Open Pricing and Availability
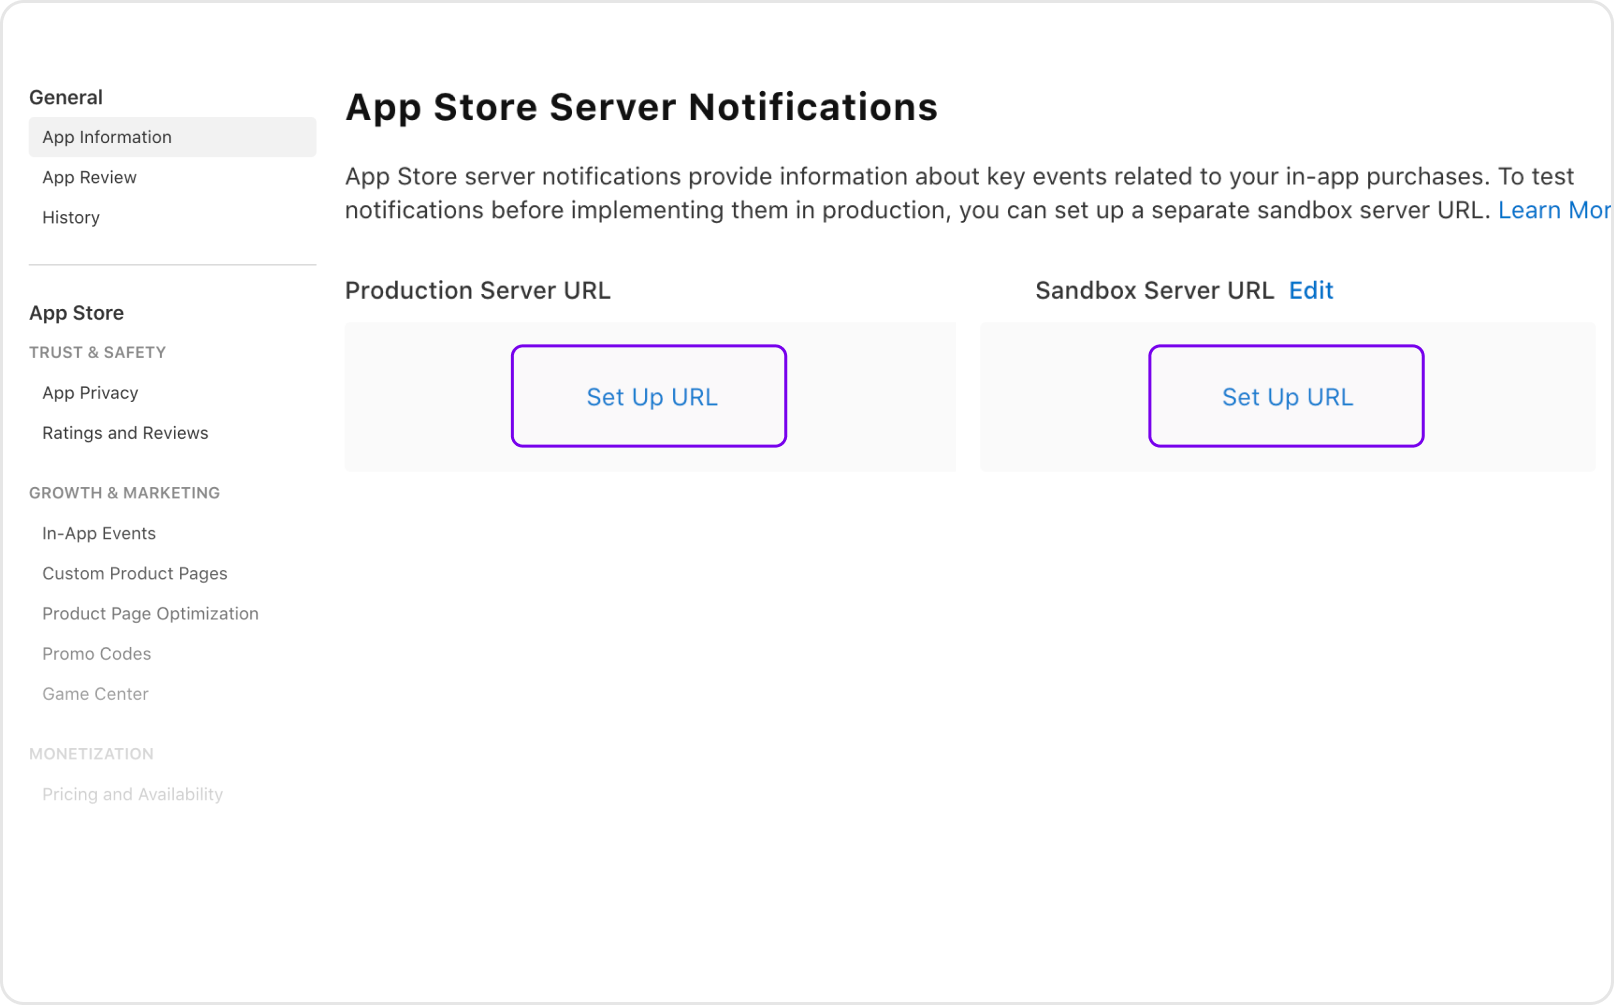Image resolution: width=1614 pixels, height=1005 pixels. pos(132,794)
